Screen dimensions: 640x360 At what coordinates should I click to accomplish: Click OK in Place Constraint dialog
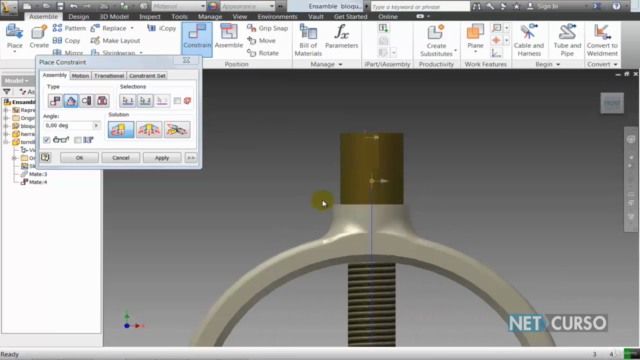click(79, 158)
